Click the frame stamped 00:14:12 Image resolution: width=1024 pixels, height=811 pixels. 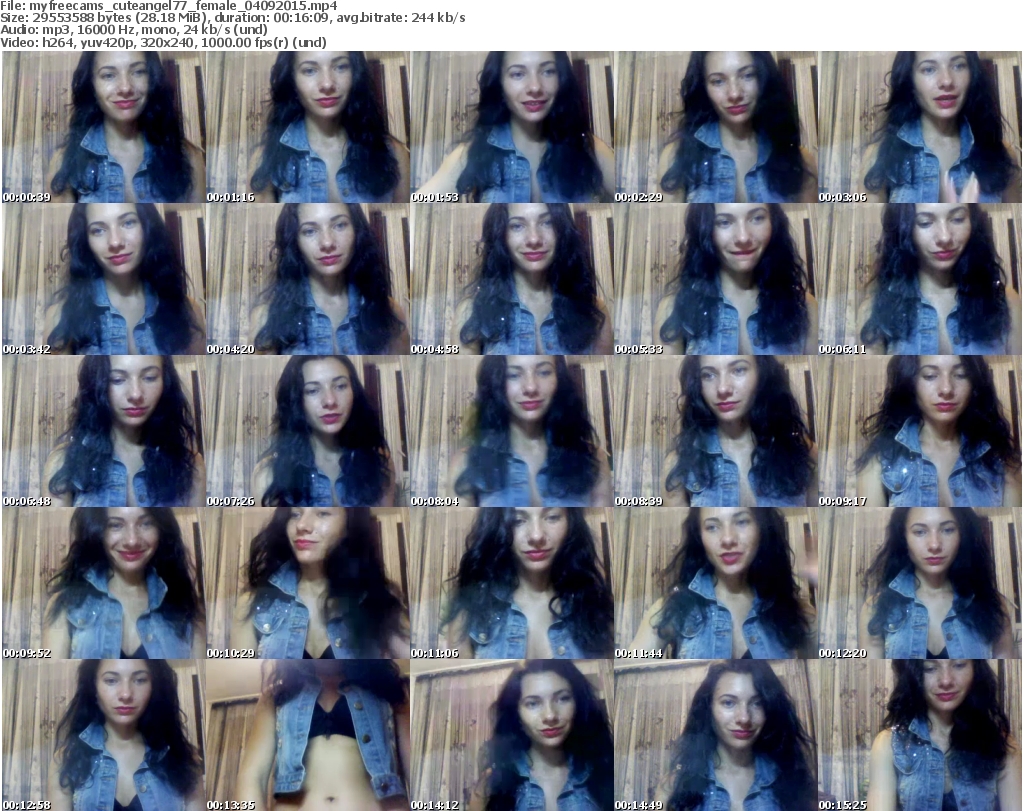point(511,735)
